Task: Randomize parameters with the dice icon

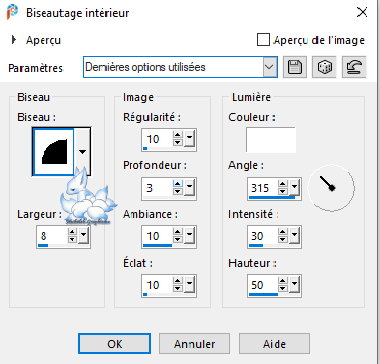Action: (x=324, y=67)
